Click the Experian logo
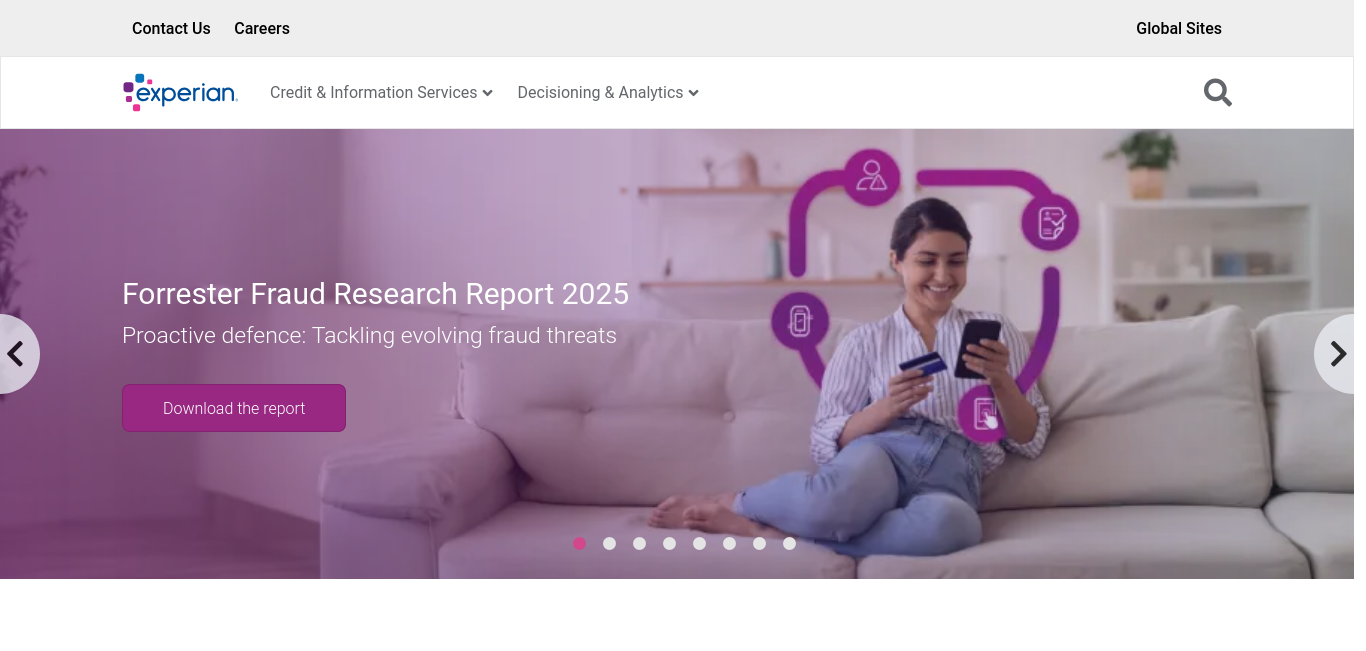Image resolution: width=1366 pixels, height=651 pixels. [180, 92]
